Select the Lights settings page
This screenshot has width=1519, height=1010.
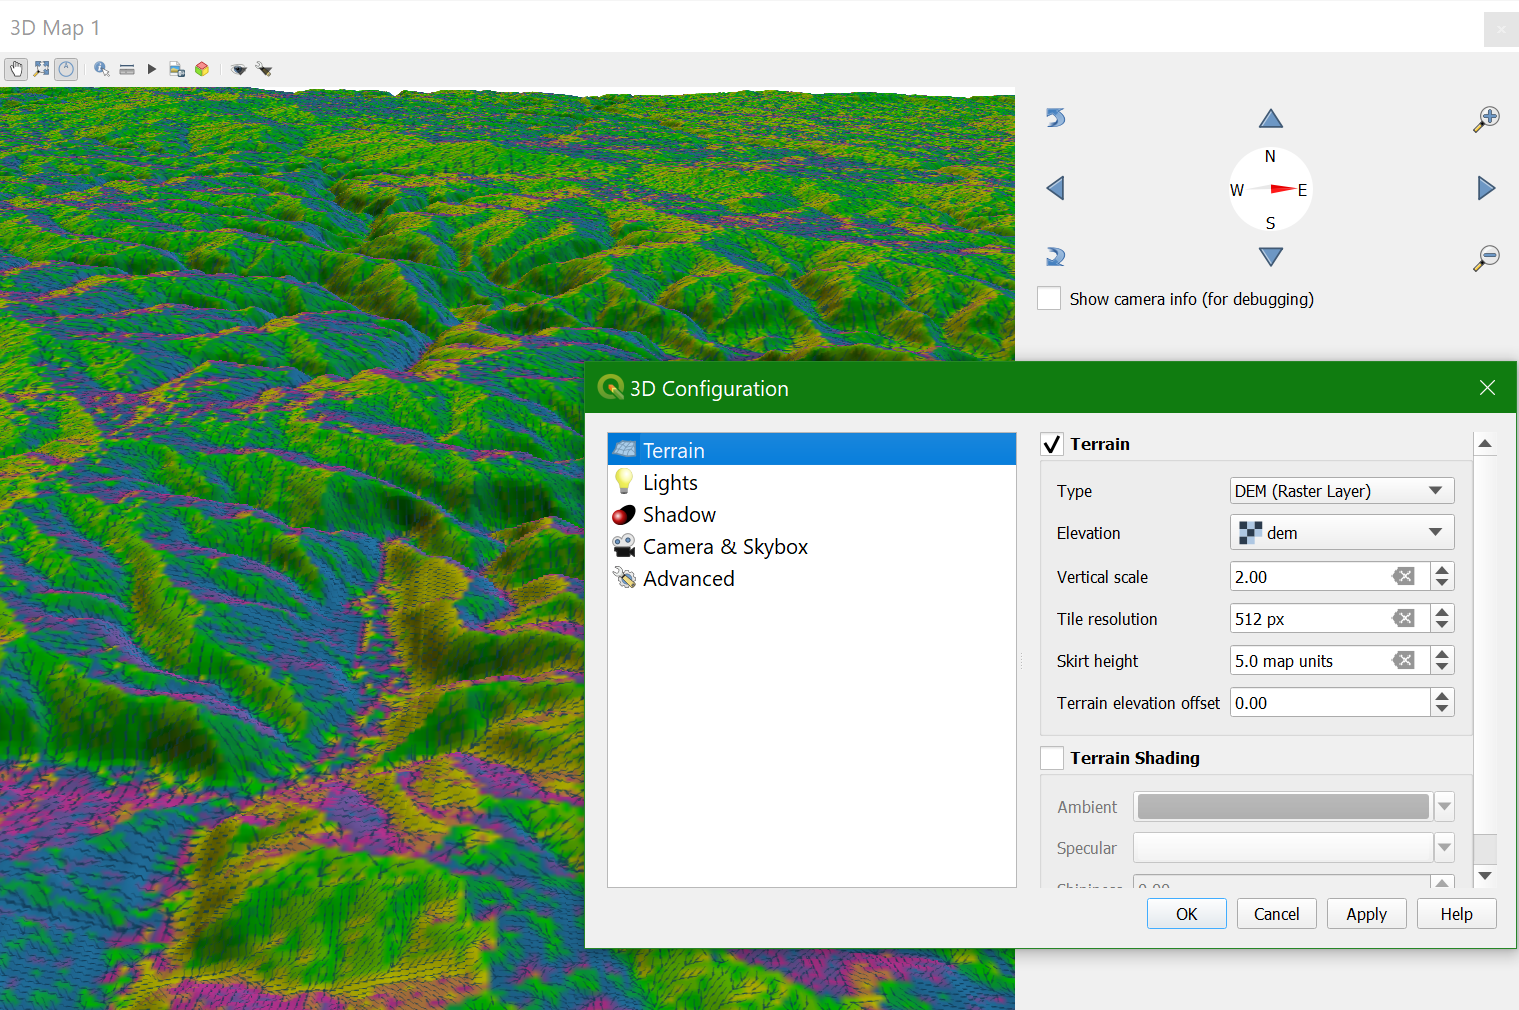tap(812, 482)
